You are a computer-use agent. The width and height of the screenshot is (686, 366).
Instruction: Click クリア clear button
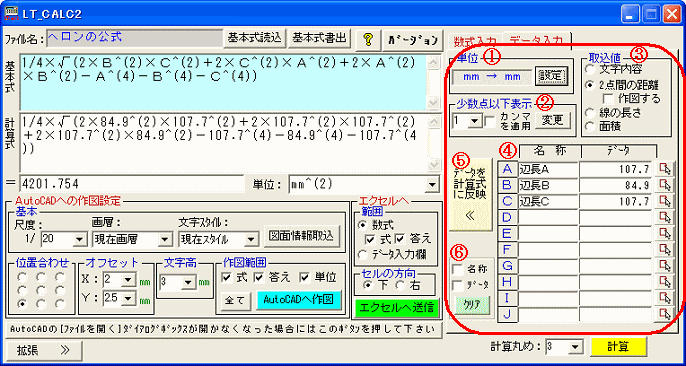(471, 304)
